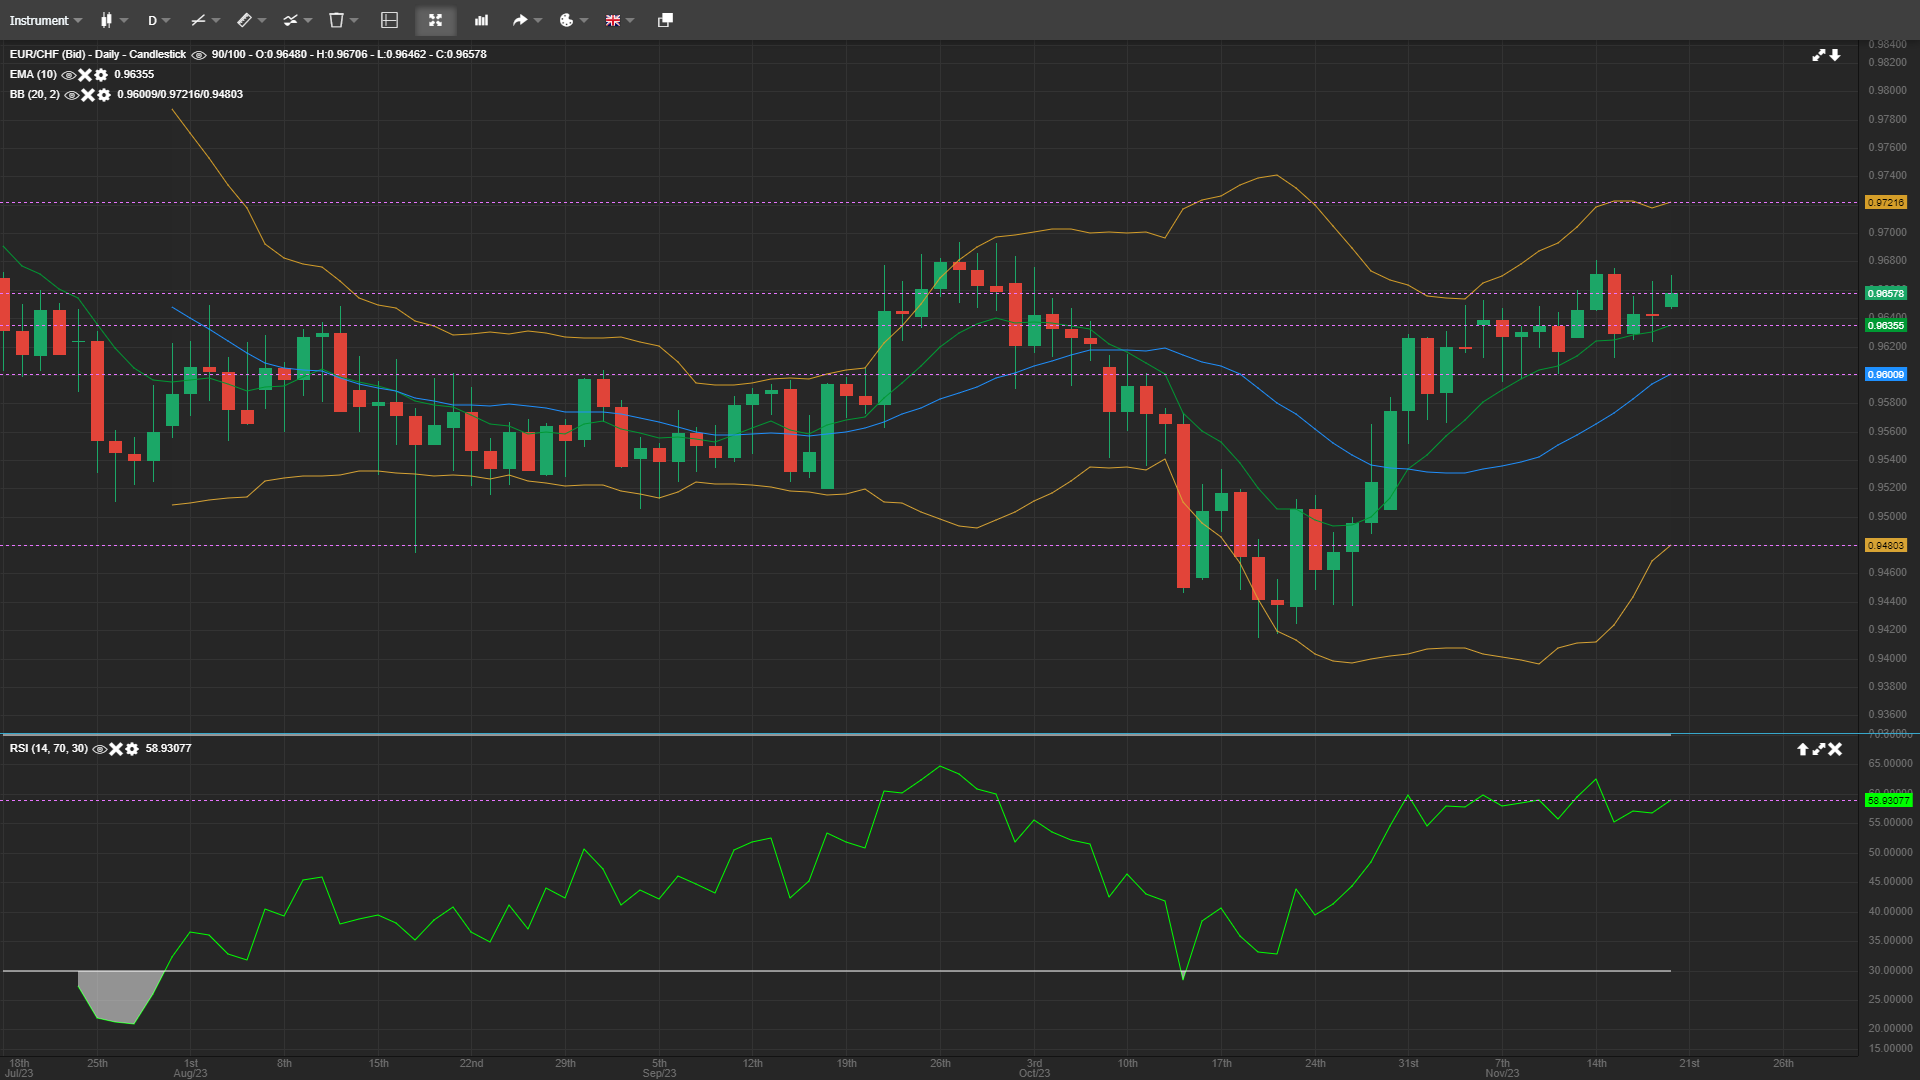Click the 58.93077 RSI value tag

(x=1888, y=800)
